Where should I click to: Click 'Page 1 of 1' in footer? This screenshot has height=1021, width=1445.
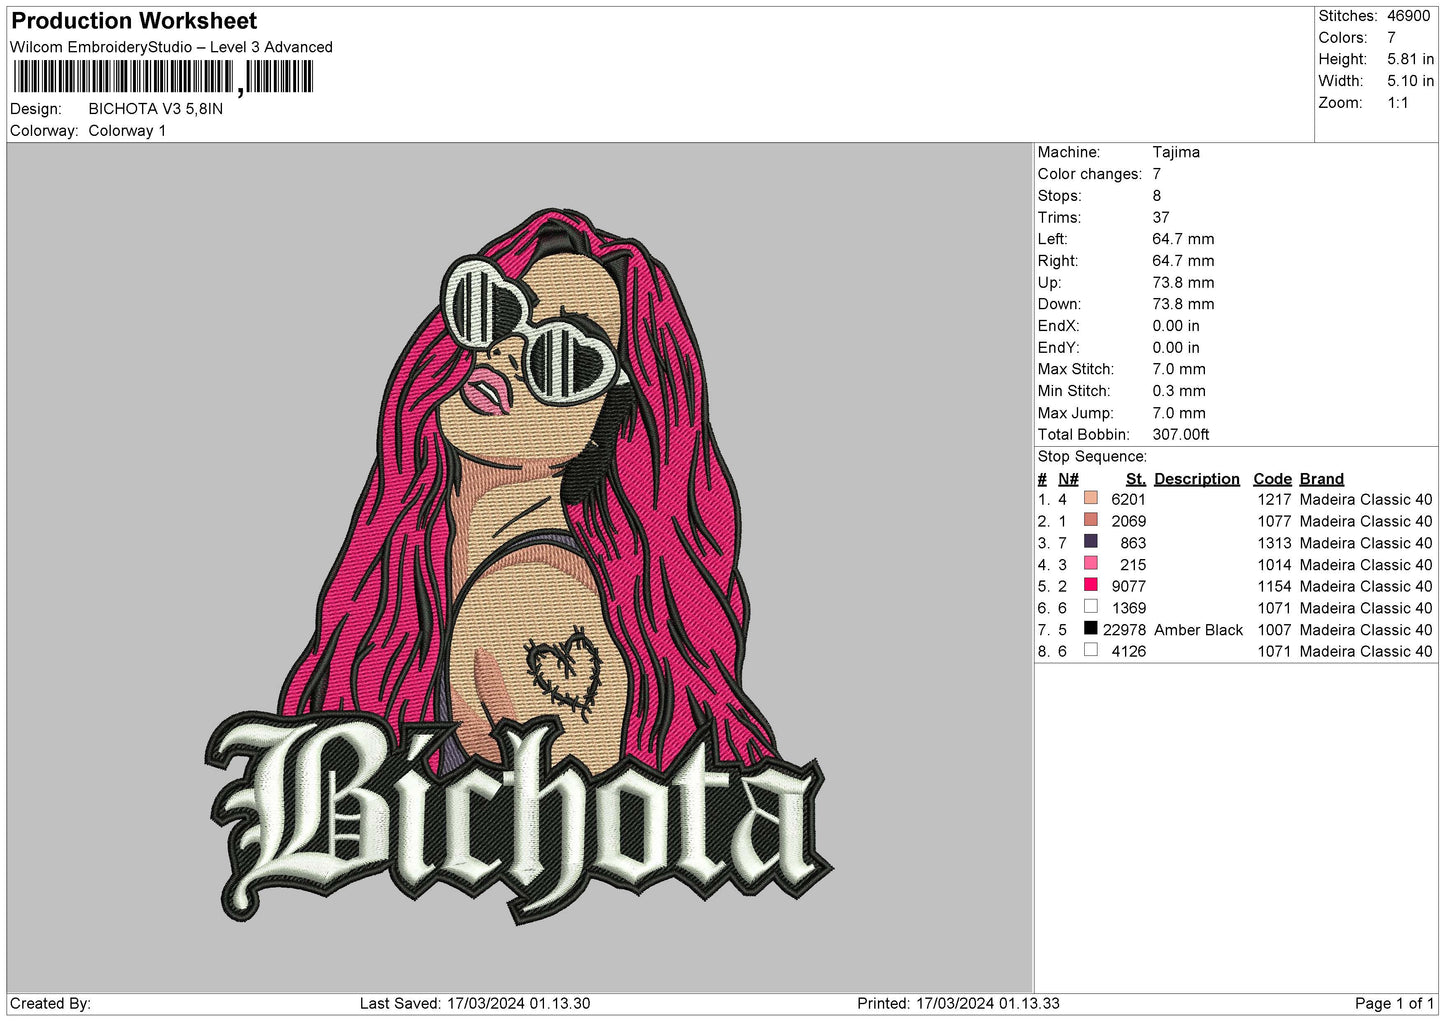[x=1394, y=1003]
